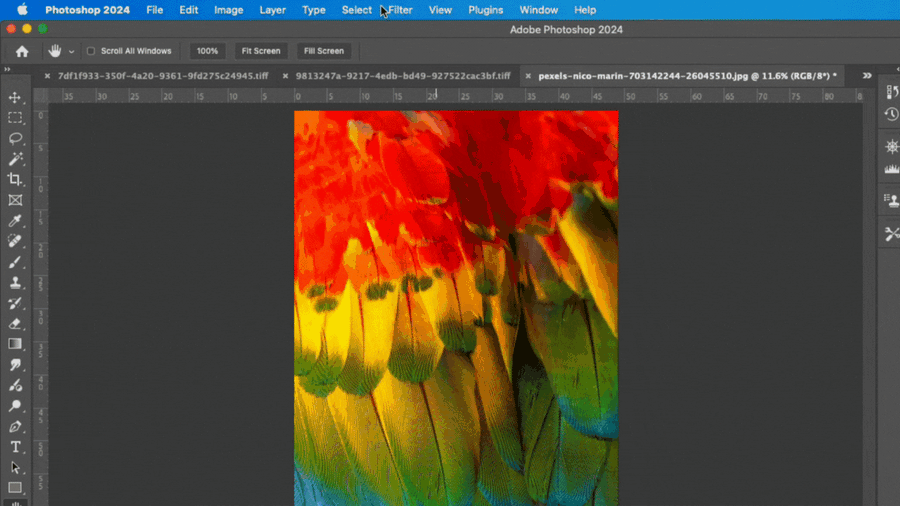Screen dimensions: 900x506
Task: Switch to pexels-nico-marin jpg tab
Action: point(688,76)
